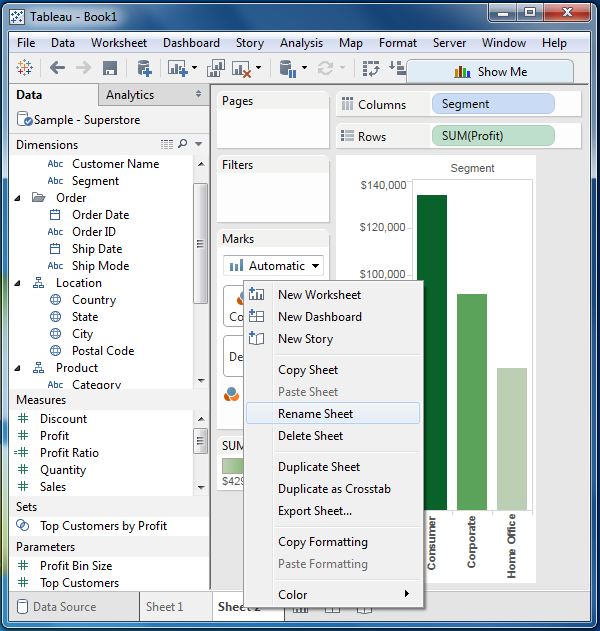
Task: Open the Automatic mark type dropdown
Action: (x=274, y=266)
